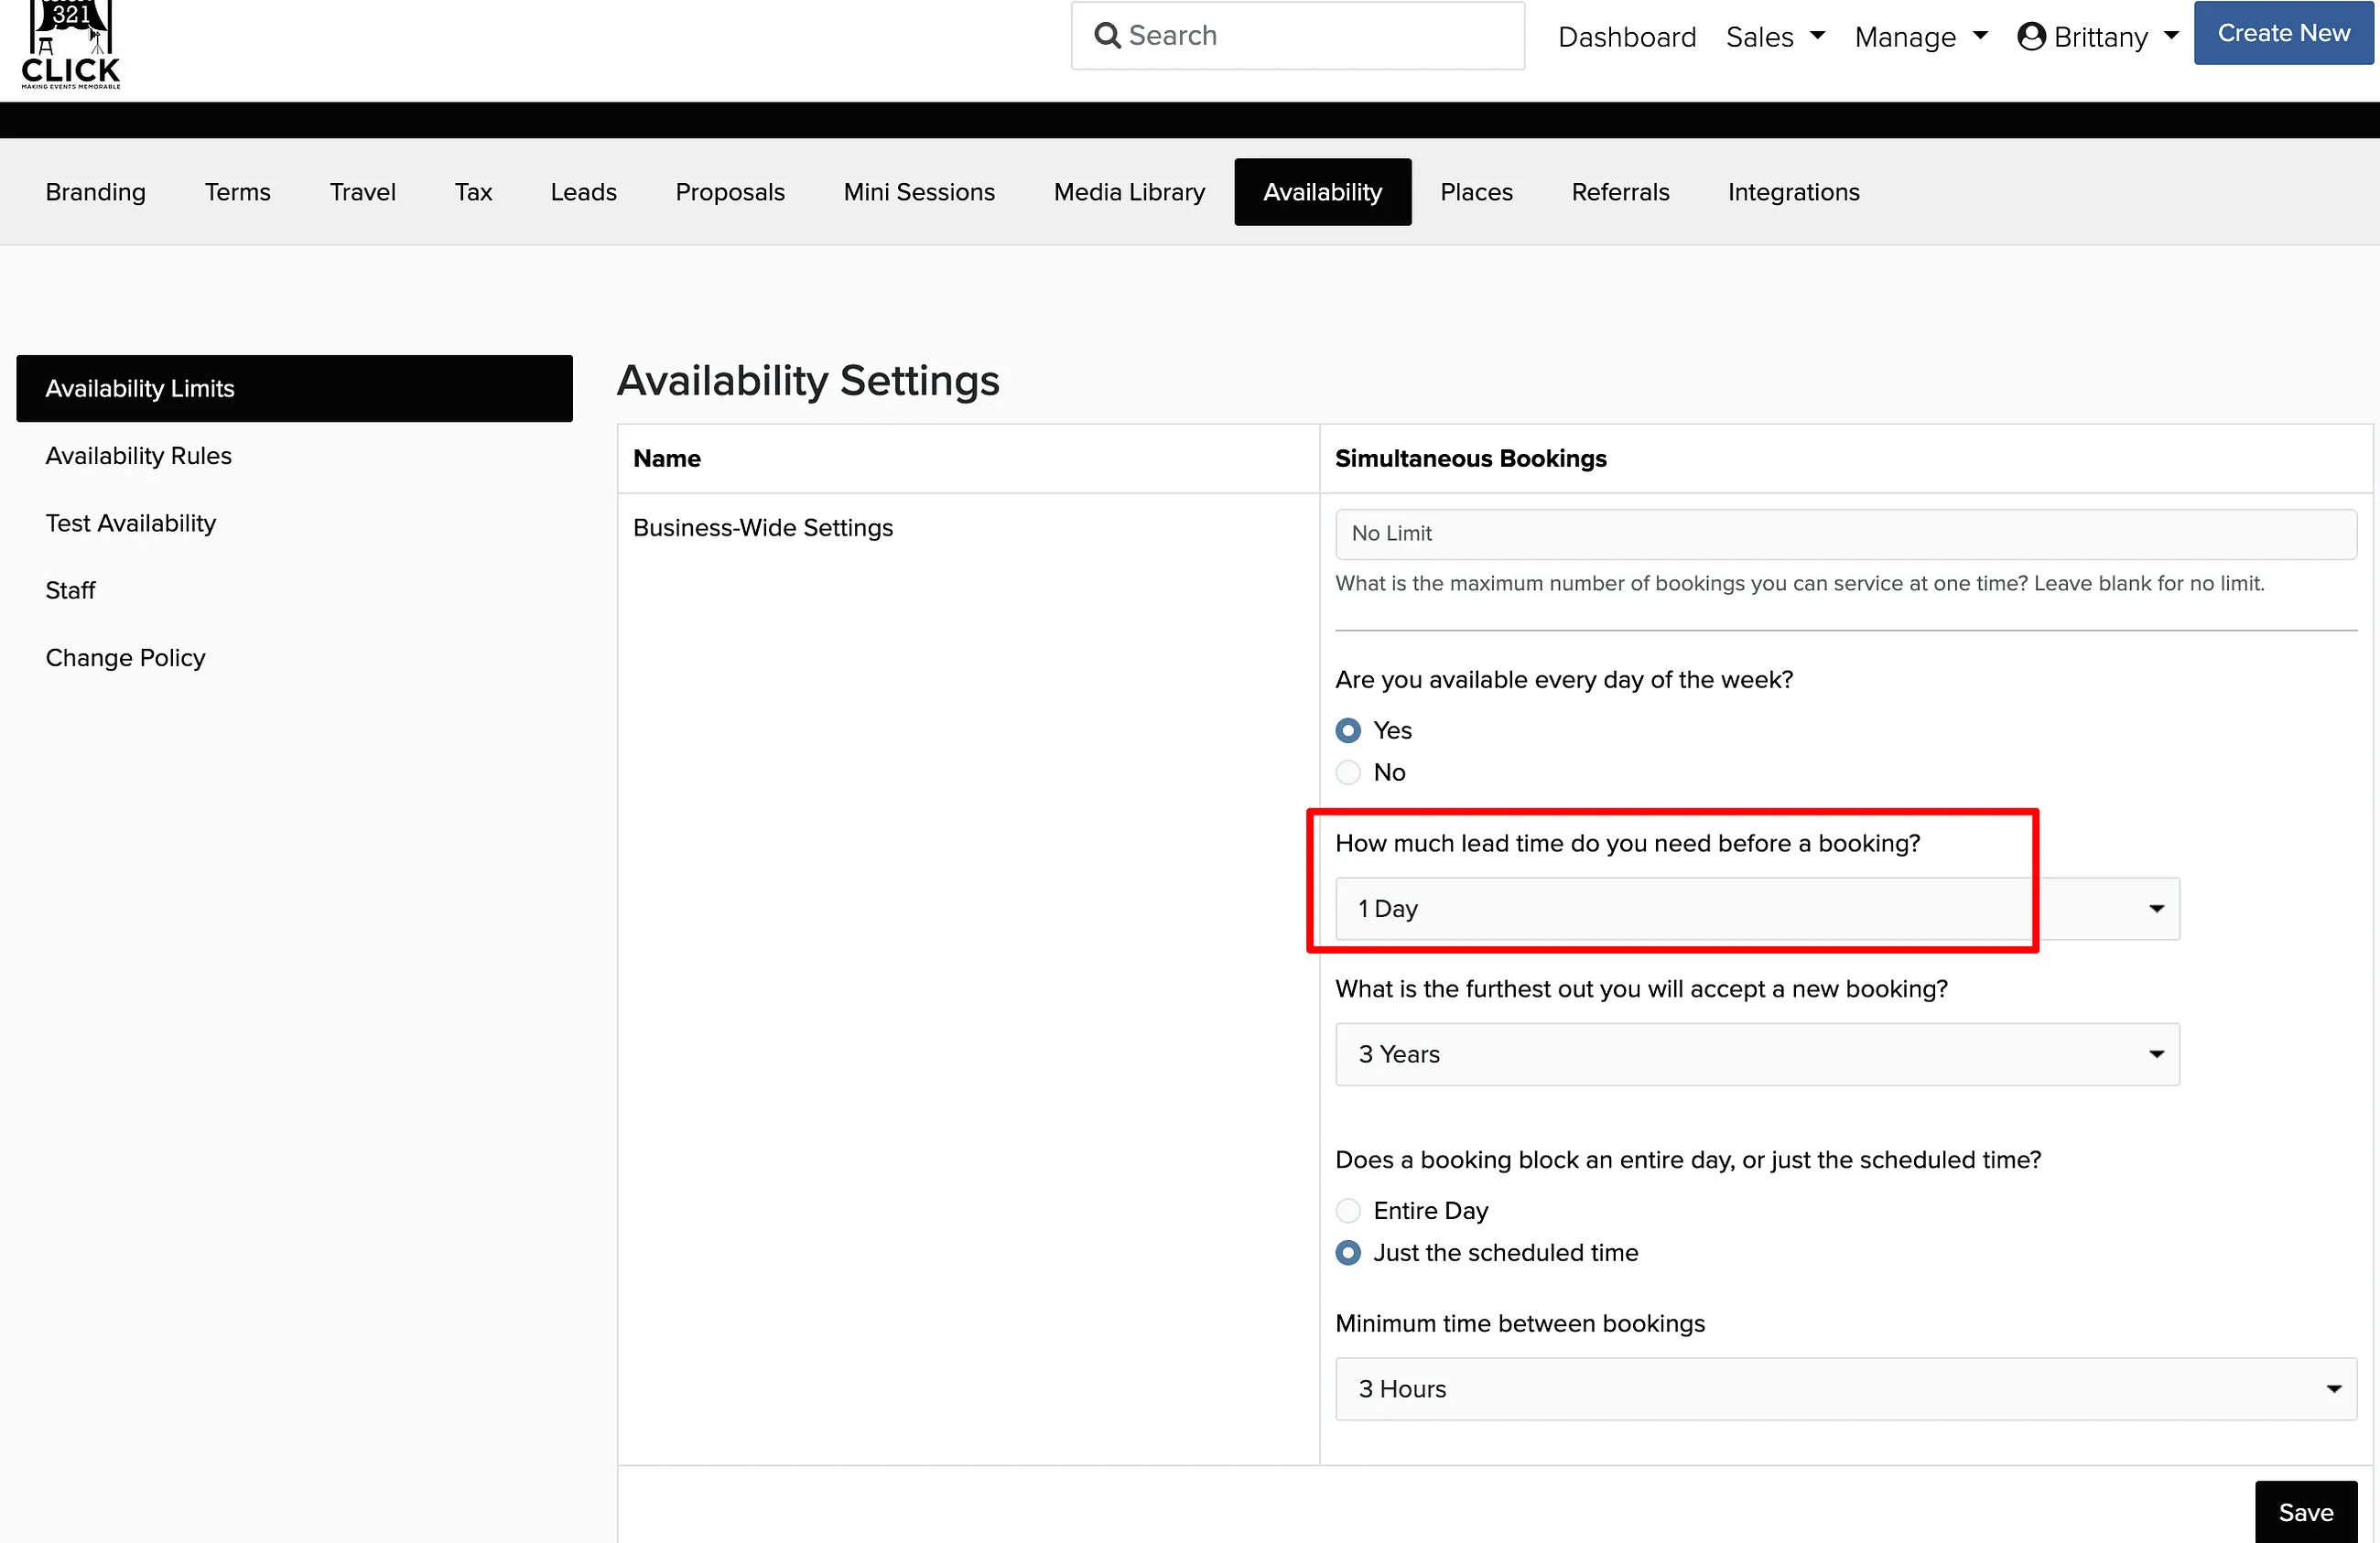Open the Mini Sessions tab
This screenshot has height=1543, width=2380.
click(919, 192)
